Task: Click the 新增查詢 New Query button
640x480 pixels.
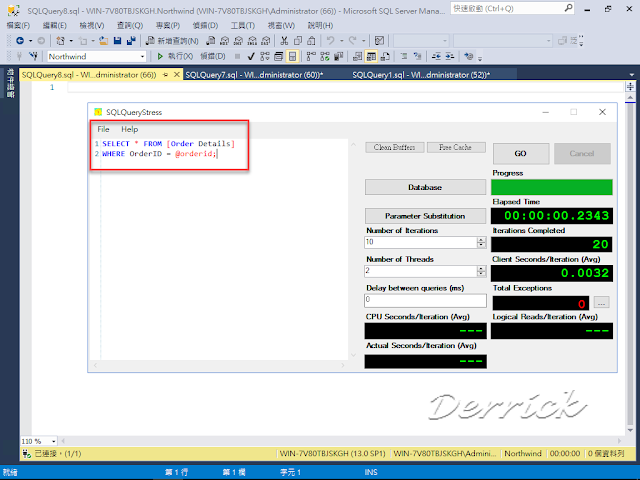Action: tap(172, 40)
